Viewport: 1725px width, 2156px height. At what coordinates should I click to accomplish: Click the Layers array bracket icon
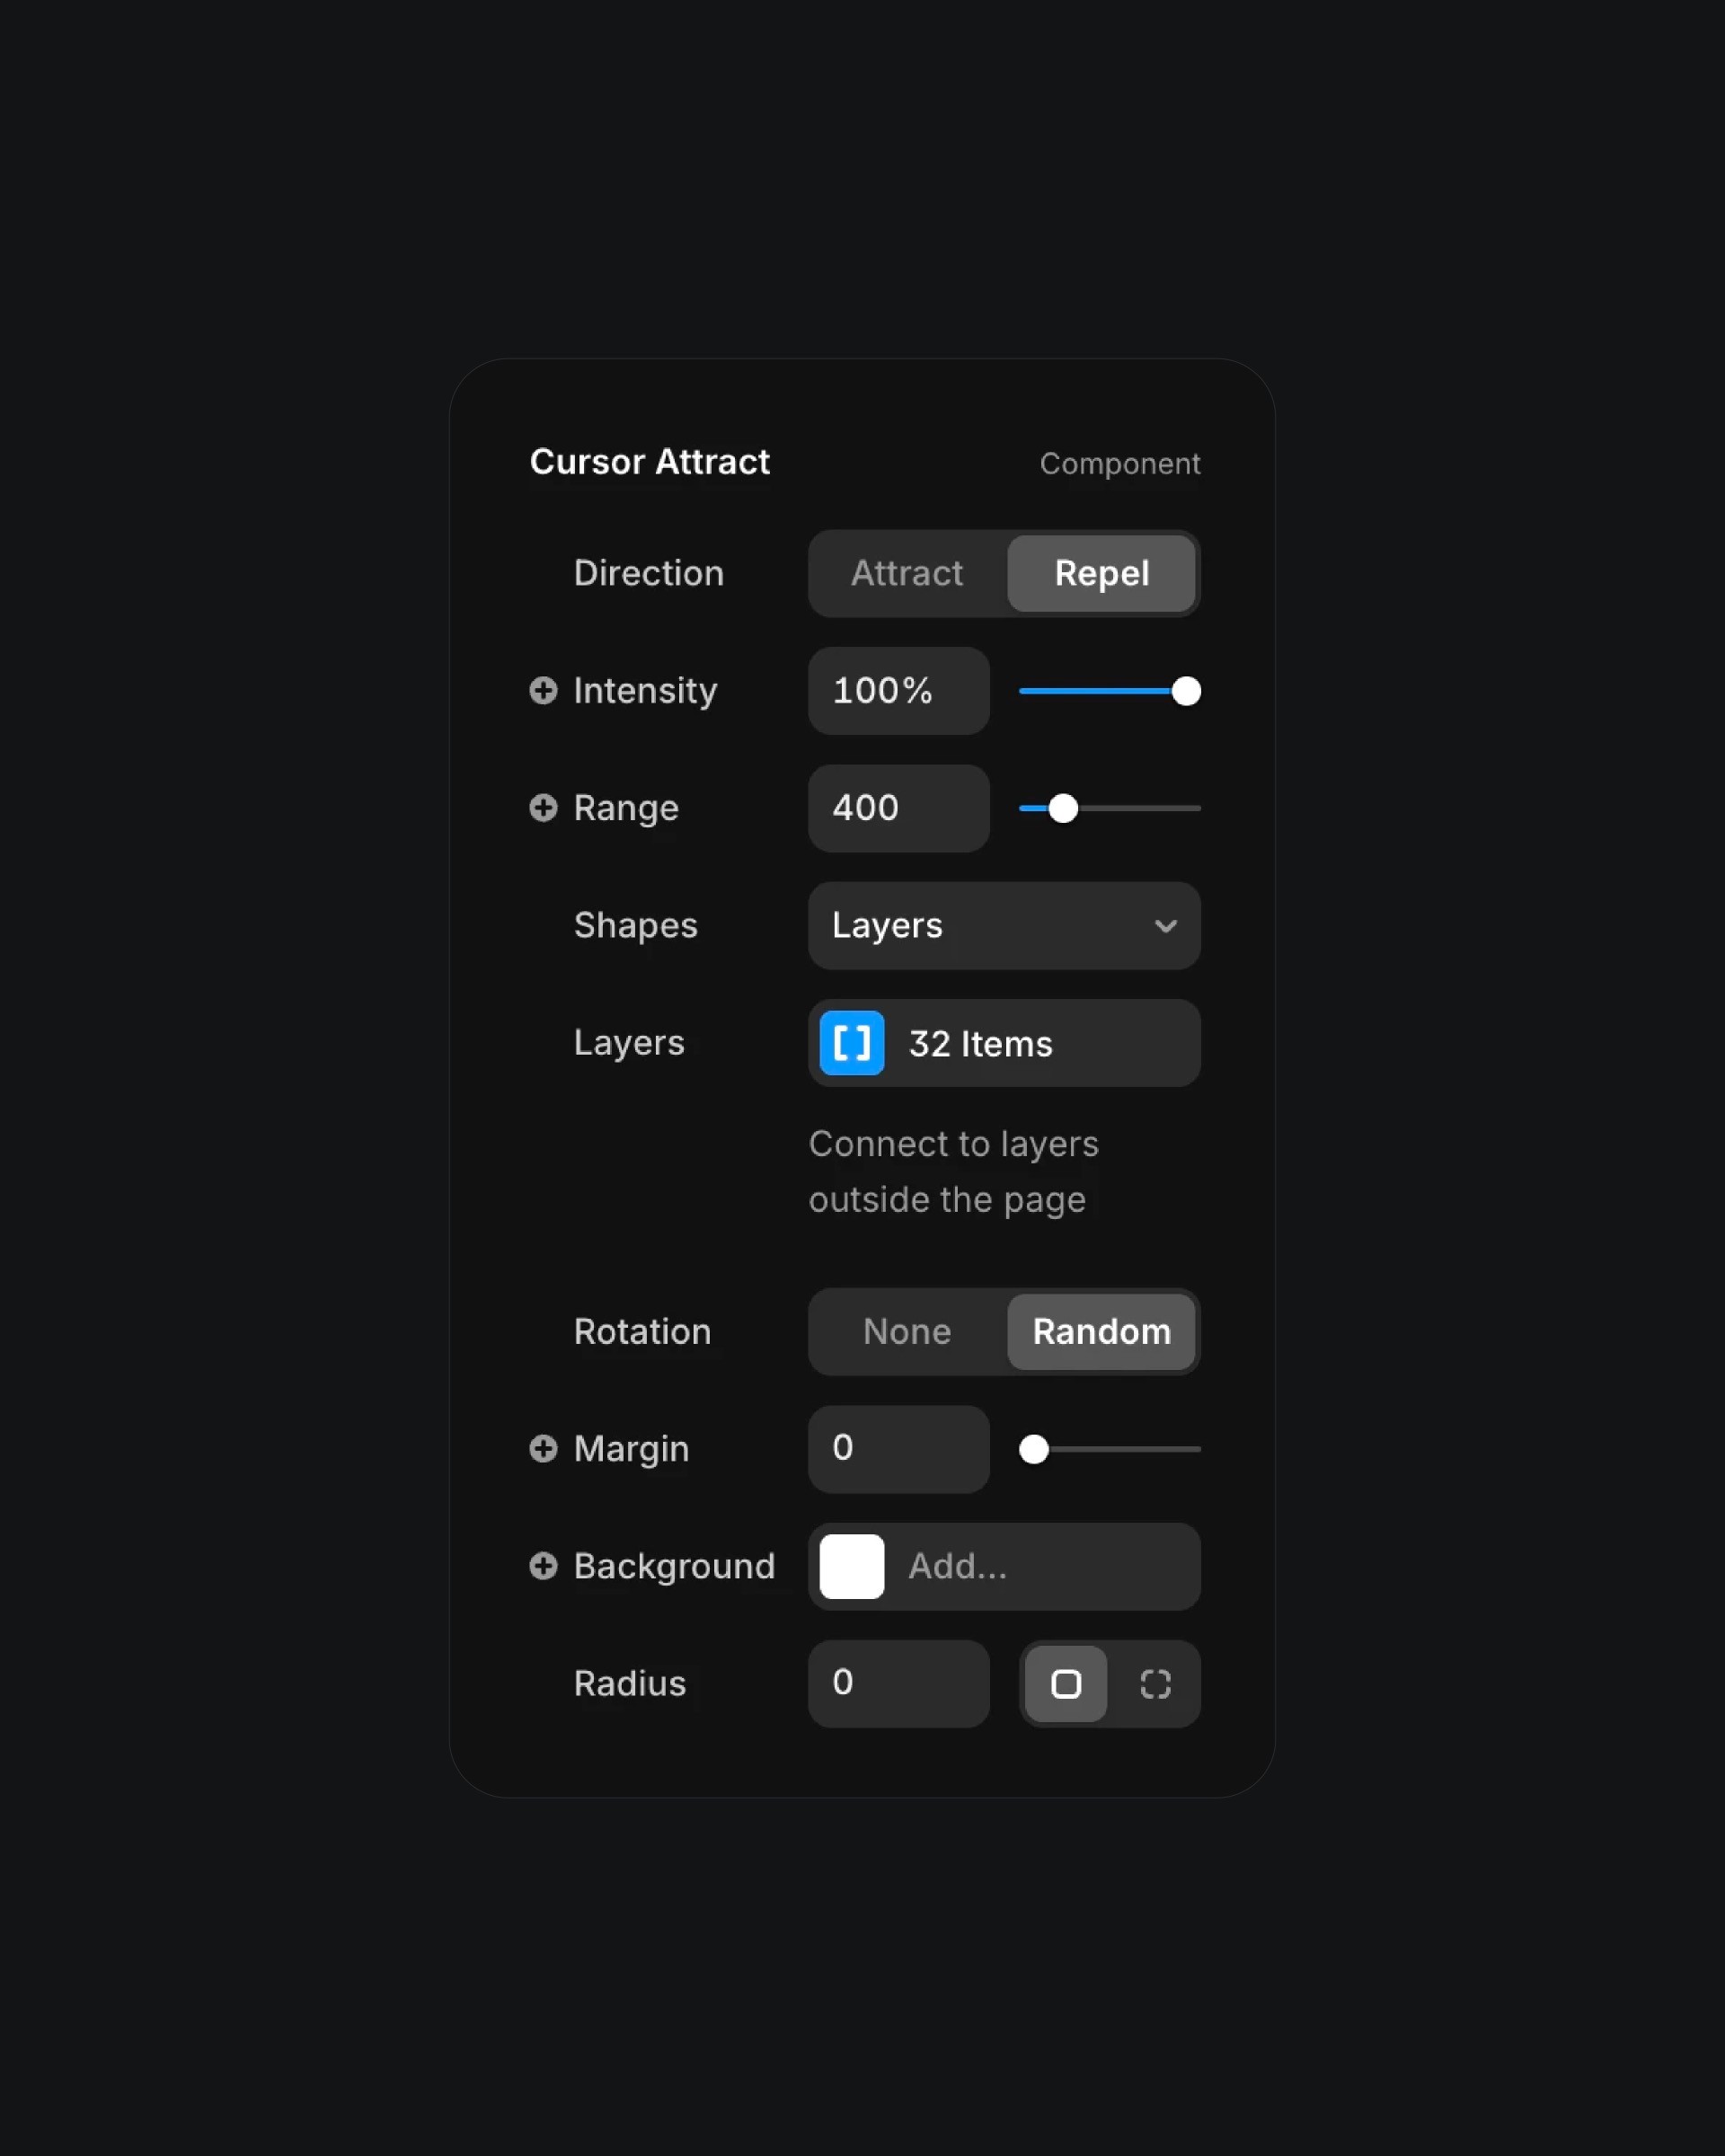tap(852, 1042)
